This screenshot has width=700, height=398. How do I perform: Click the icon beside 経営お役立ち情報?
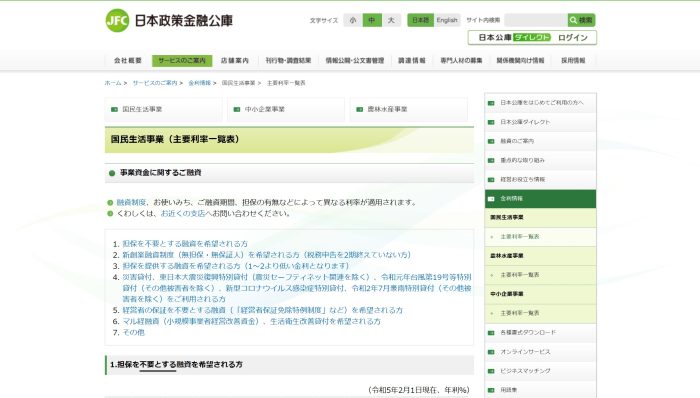click(491, 179)
